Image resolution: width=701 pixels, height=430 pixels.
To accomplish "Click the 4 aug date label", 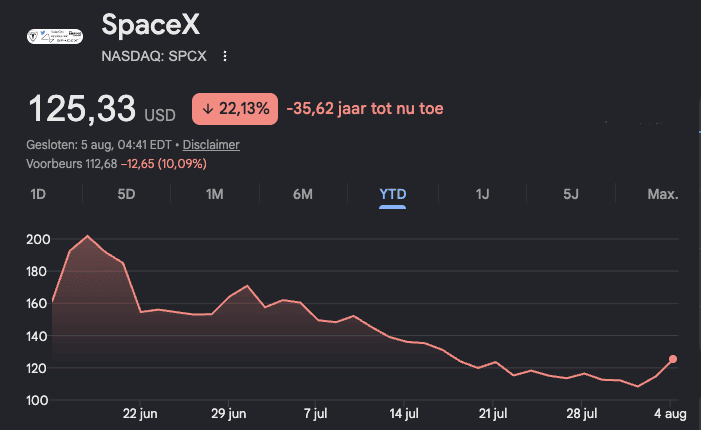I will click(x=670, y=414).
